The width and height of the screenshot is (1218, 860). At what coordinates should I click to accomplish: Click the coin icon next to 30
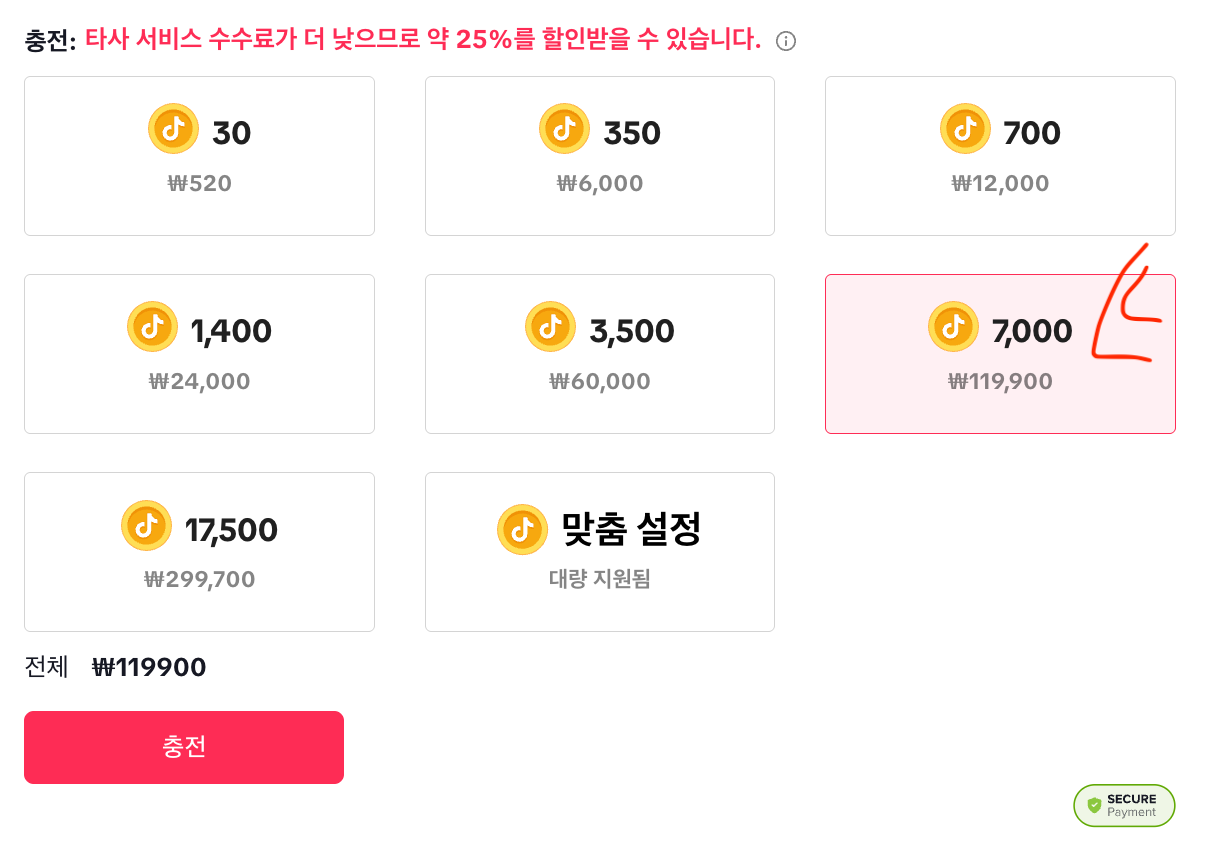173,129
